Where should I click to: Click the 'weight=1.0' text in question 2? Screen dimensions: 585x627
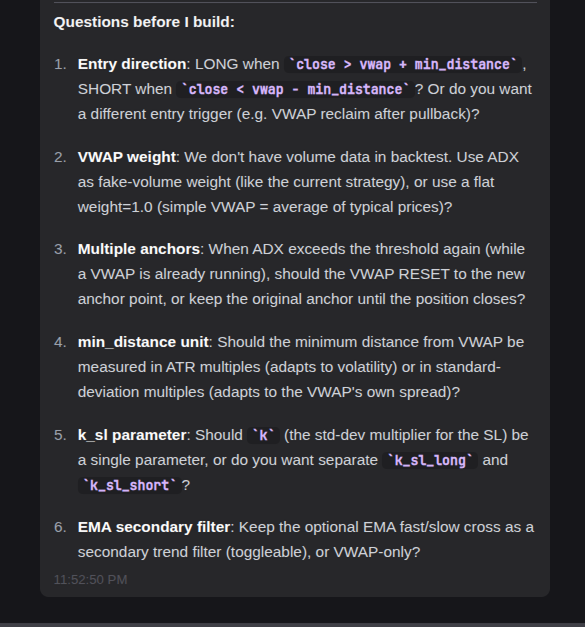(115, 207)
